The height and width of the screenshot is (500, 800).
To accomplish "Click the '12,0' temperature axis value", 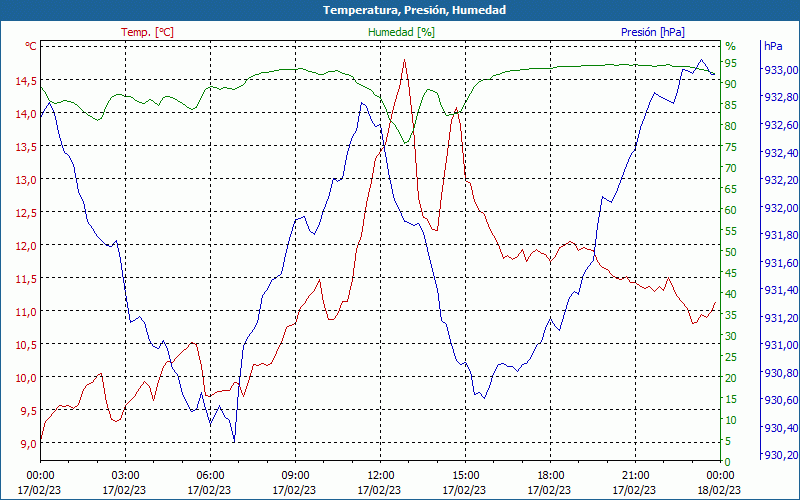I will coord(26,246).
